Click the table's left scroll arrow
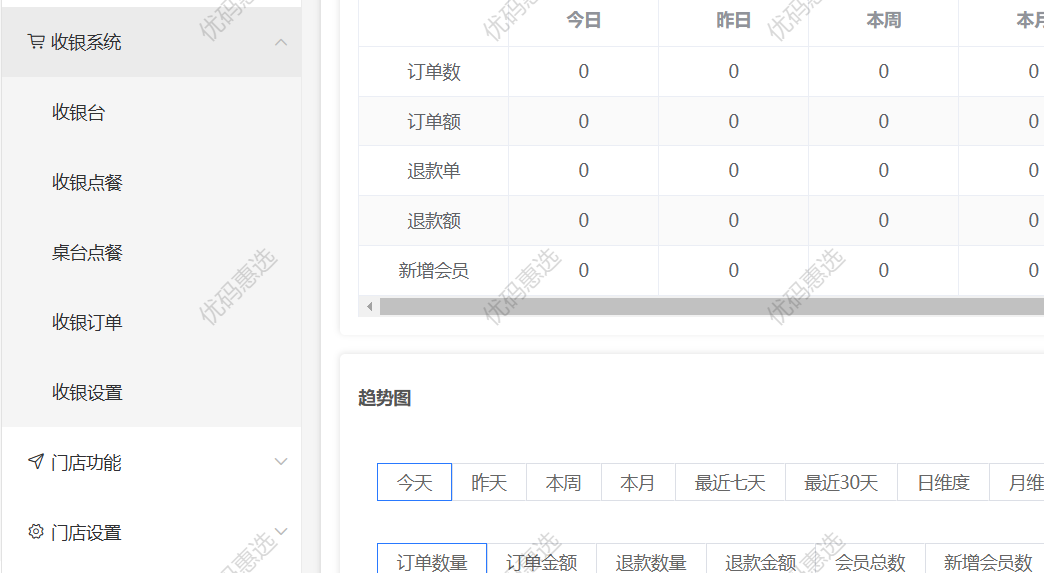This screenshot has width=1044, height=573. tap(369, 306)
